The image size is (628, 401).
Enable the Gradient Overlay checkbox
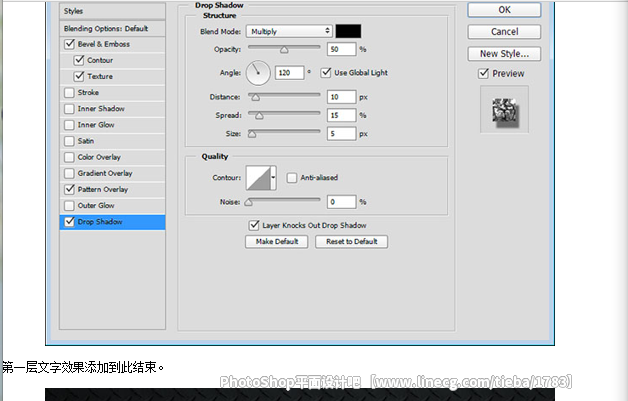[69, 173]
